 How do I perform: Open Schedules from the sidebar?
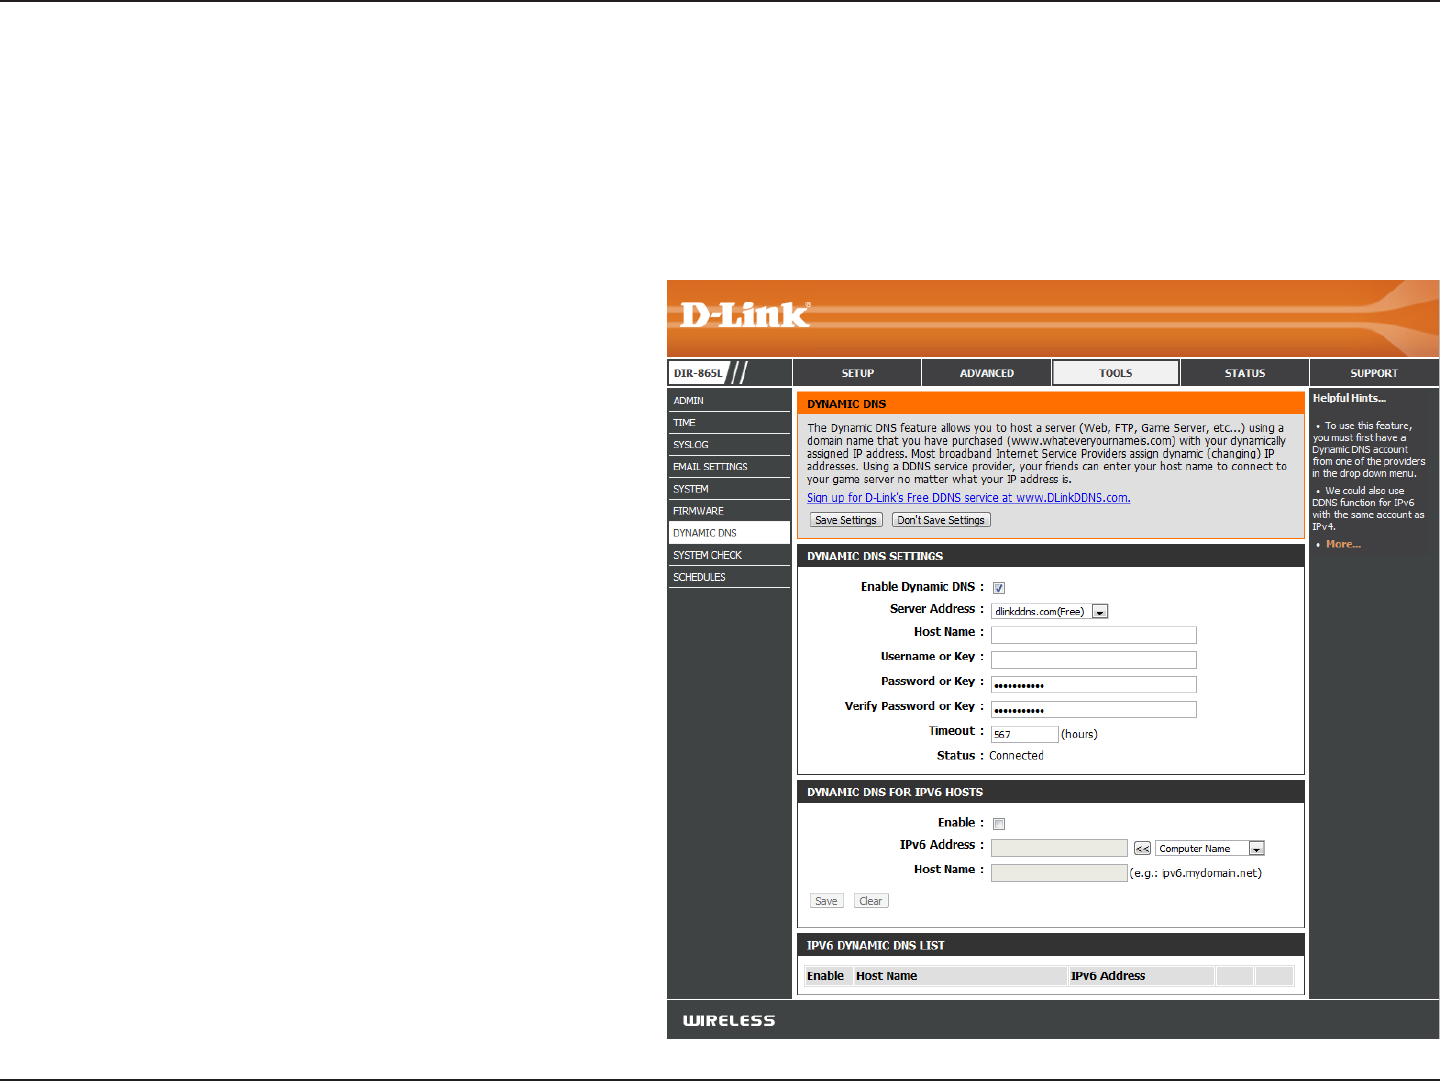(x=729, y=576)
